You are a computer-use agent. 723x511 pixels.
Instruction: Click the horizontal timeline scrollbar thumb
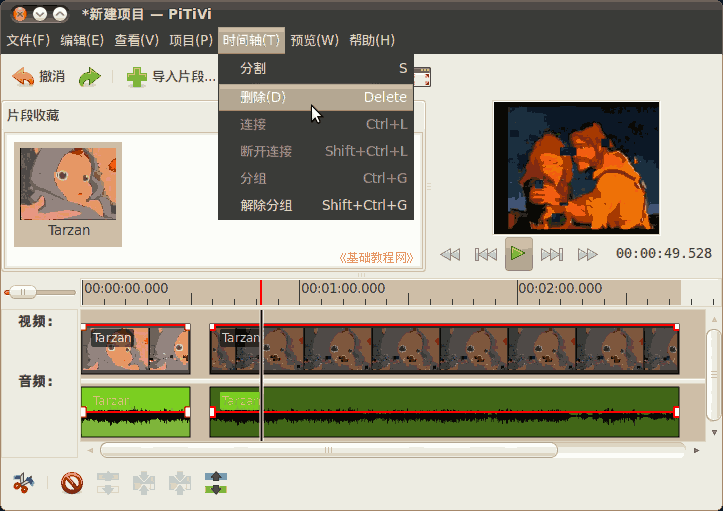click(x=328, y=450)
